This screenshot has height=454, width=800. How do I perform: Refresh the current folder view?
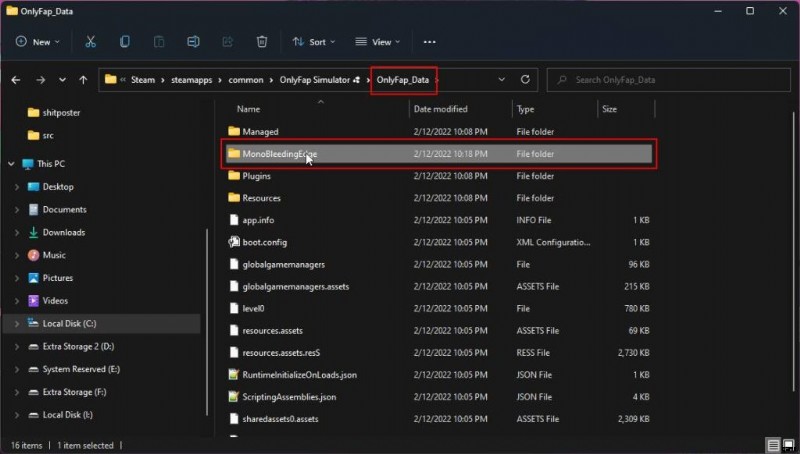click(x=525, y=80)
